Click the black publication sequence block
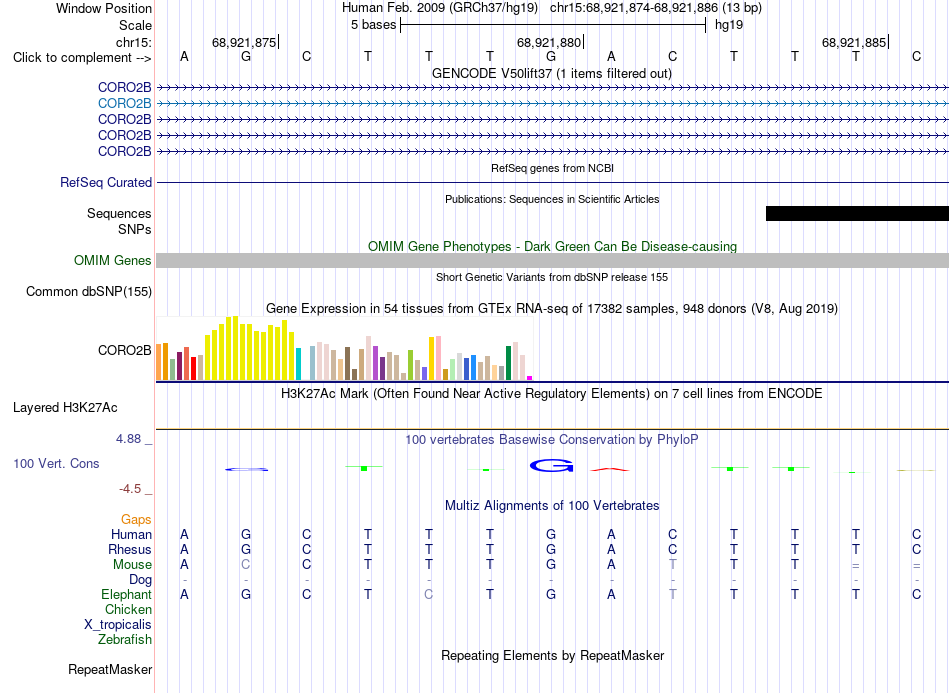The image size is (950, 693). pos(857,213)
